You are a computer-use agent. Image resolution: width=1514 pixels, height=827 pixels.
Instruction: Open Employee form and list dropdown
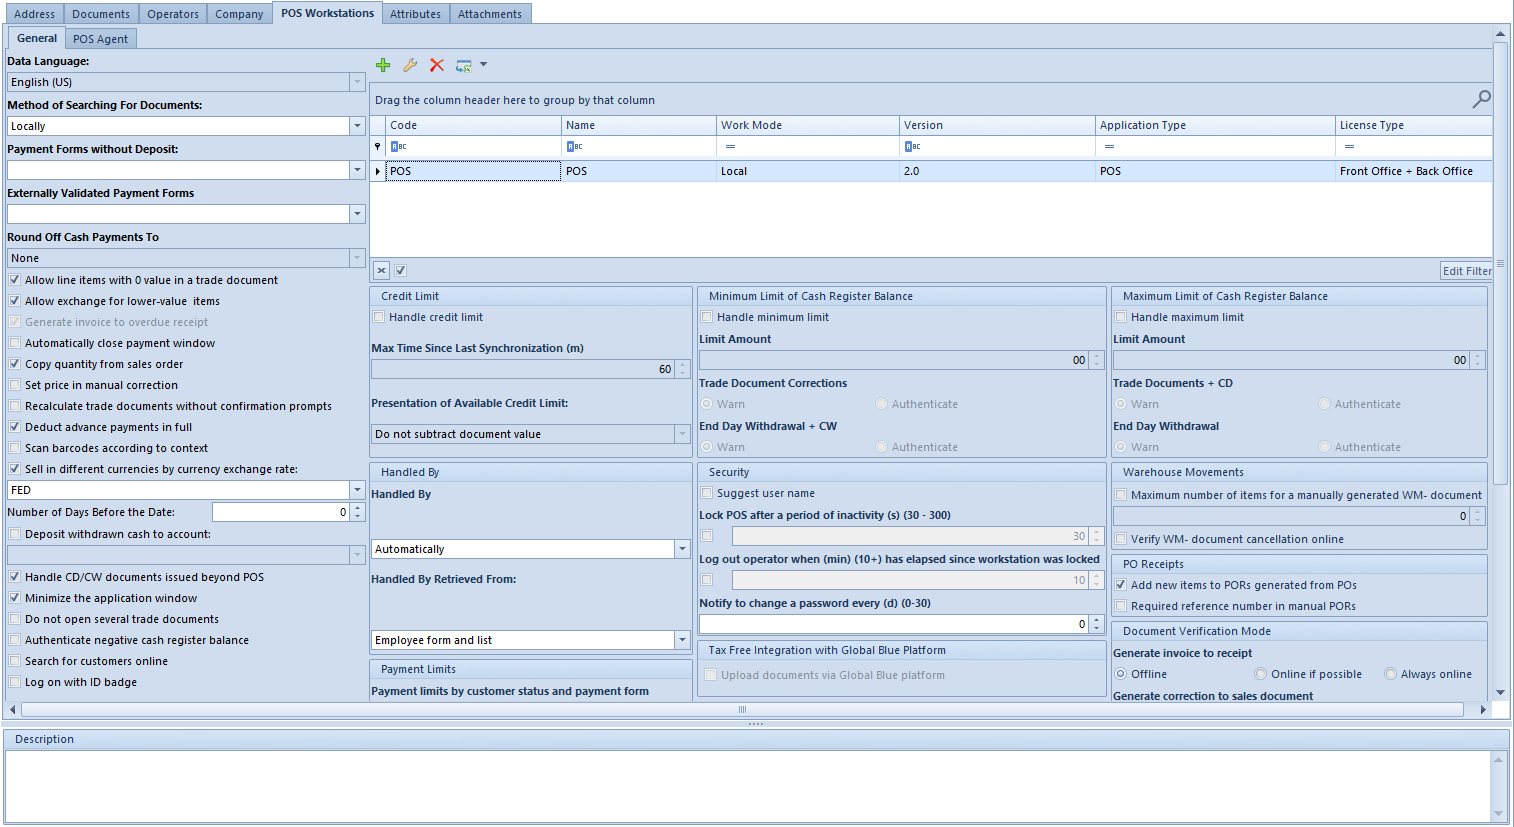point(682,640)
